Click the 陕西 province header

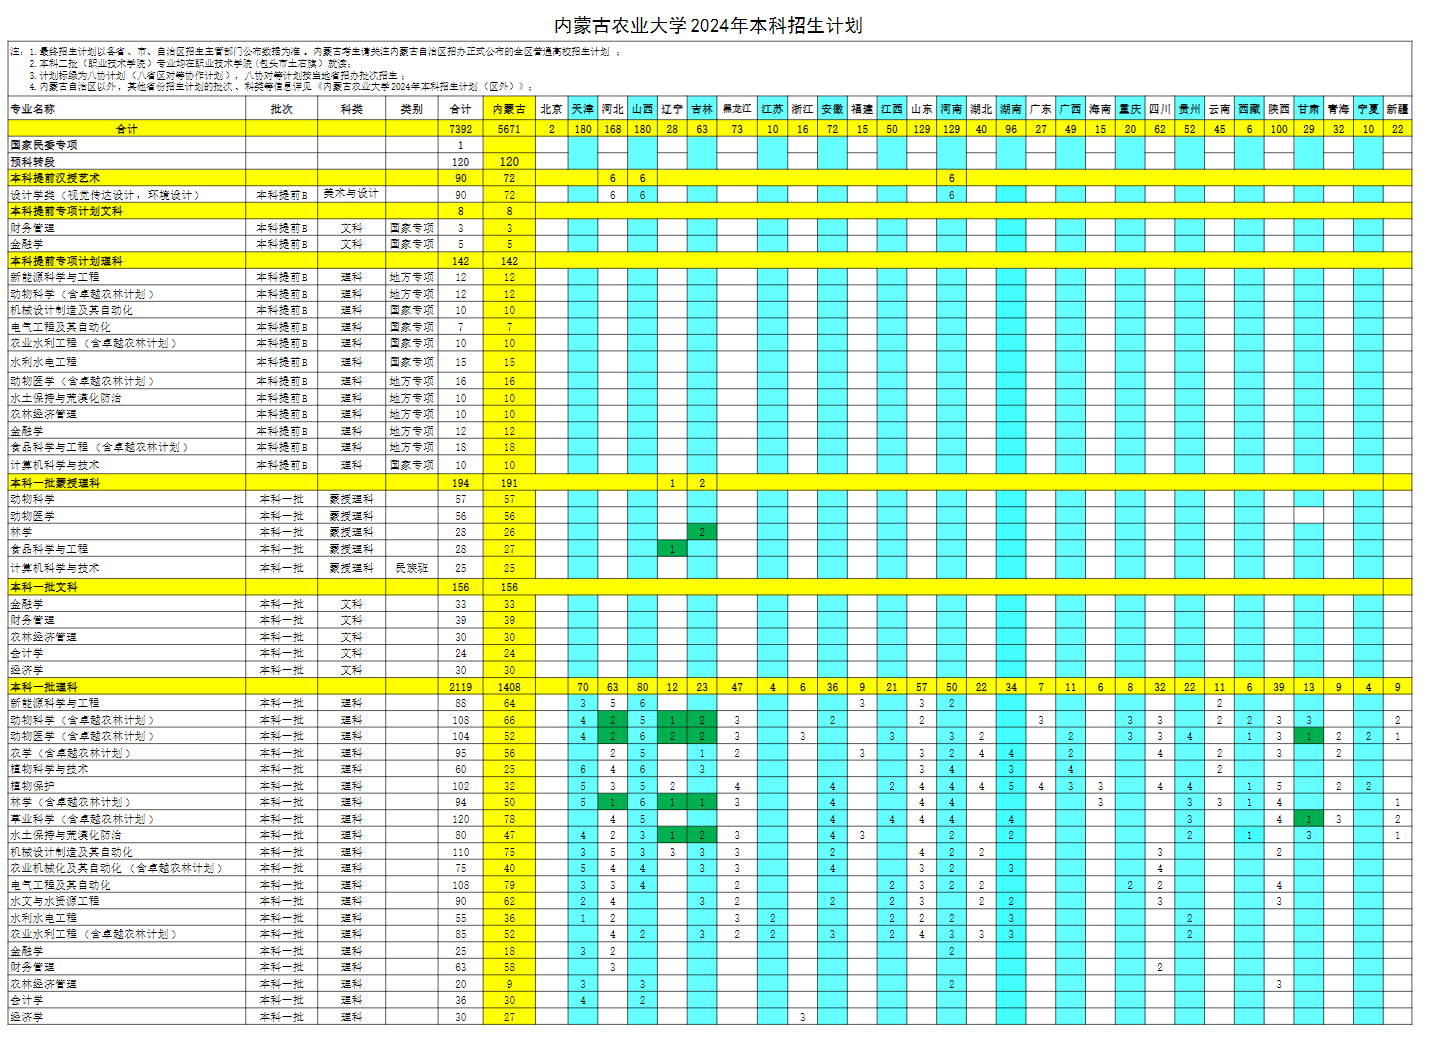pyautogui.click(x=1279, y=109)
